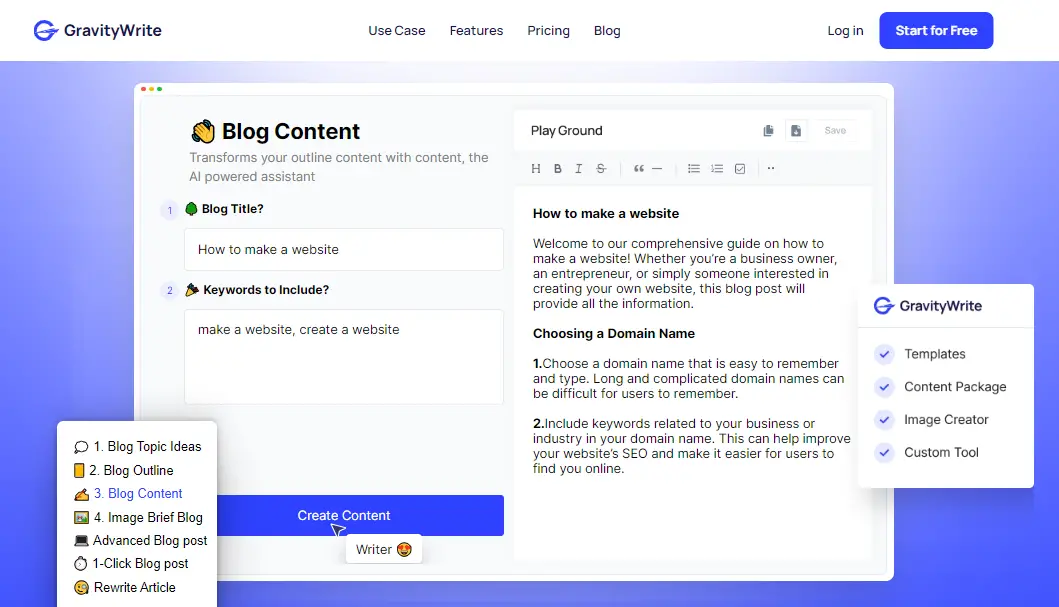Insert a blockquote
Viewport: 1059px width, 607px height.
(x=638, y=168)
